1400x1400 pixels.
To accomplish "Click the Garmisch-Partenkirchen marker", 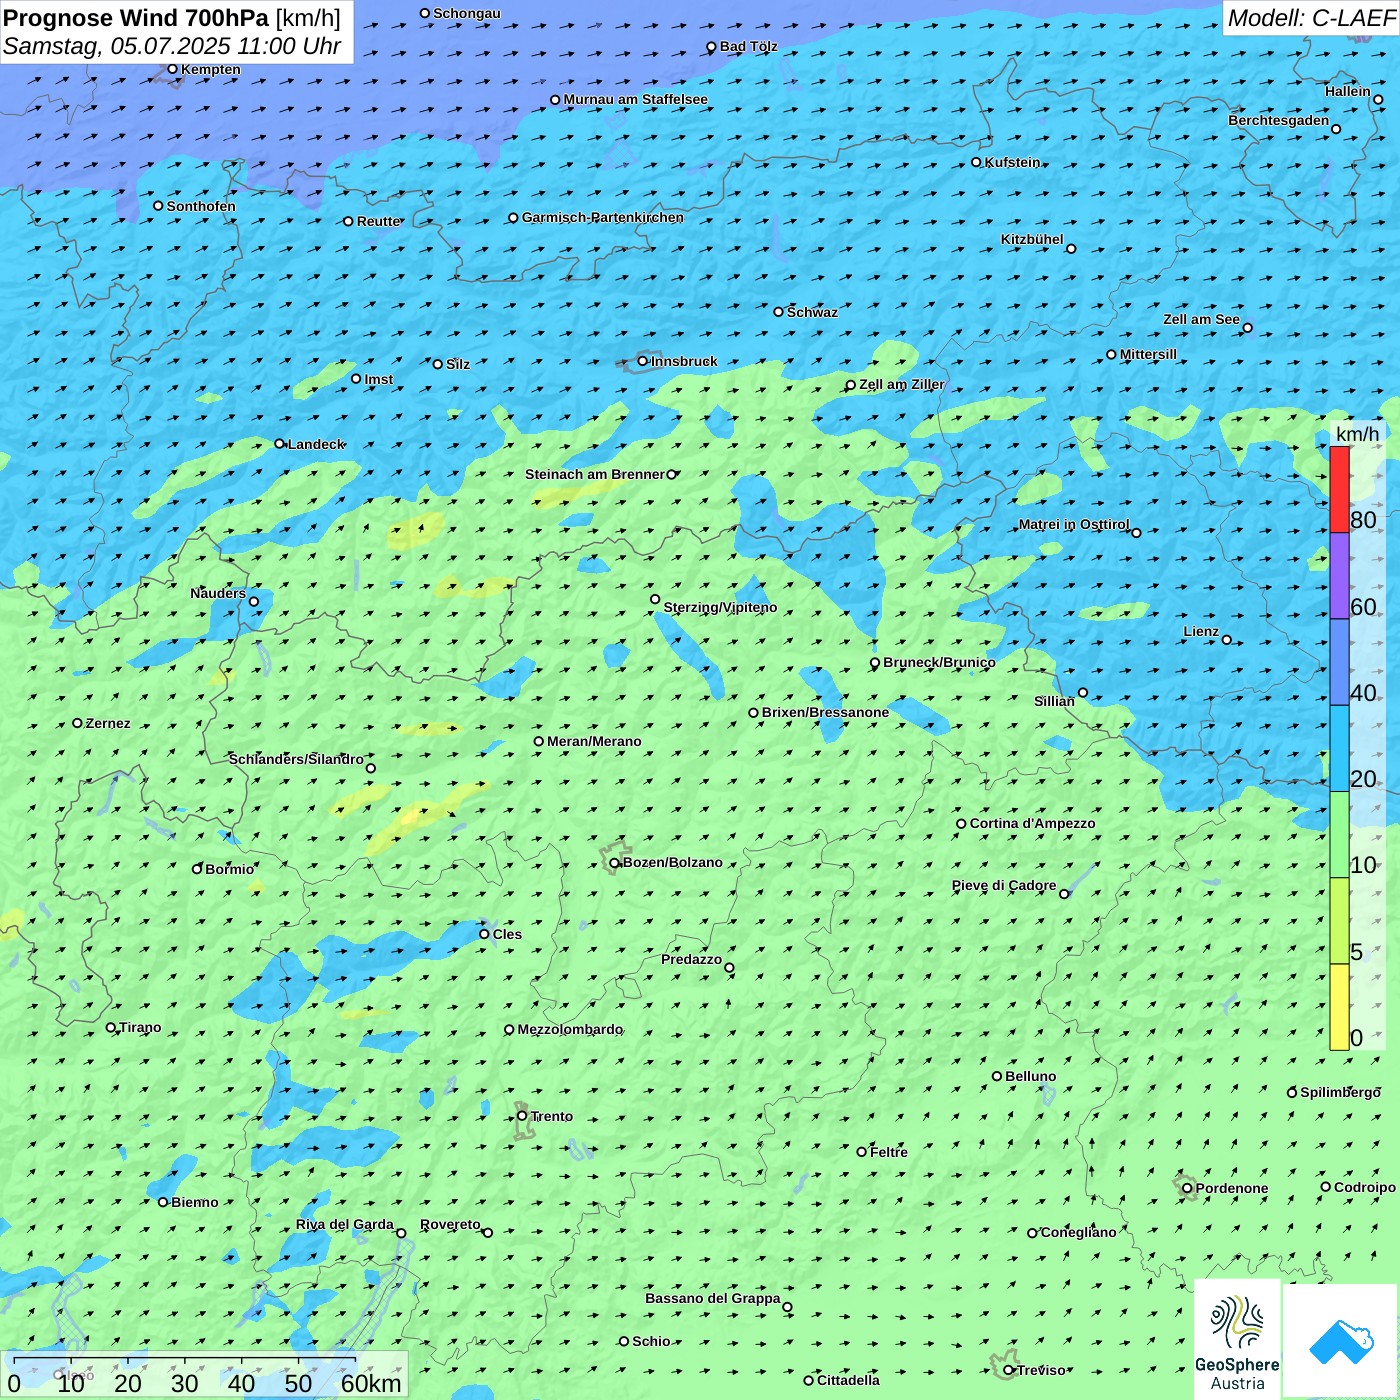I will pyautogui.click(x=513, y=218).
